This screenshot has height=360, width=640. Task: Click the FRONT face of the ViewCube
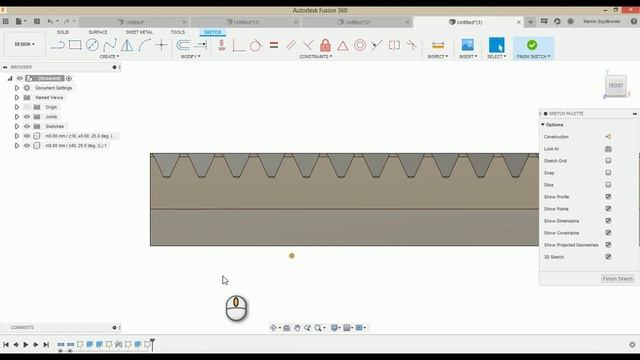[x=616, y=85]
